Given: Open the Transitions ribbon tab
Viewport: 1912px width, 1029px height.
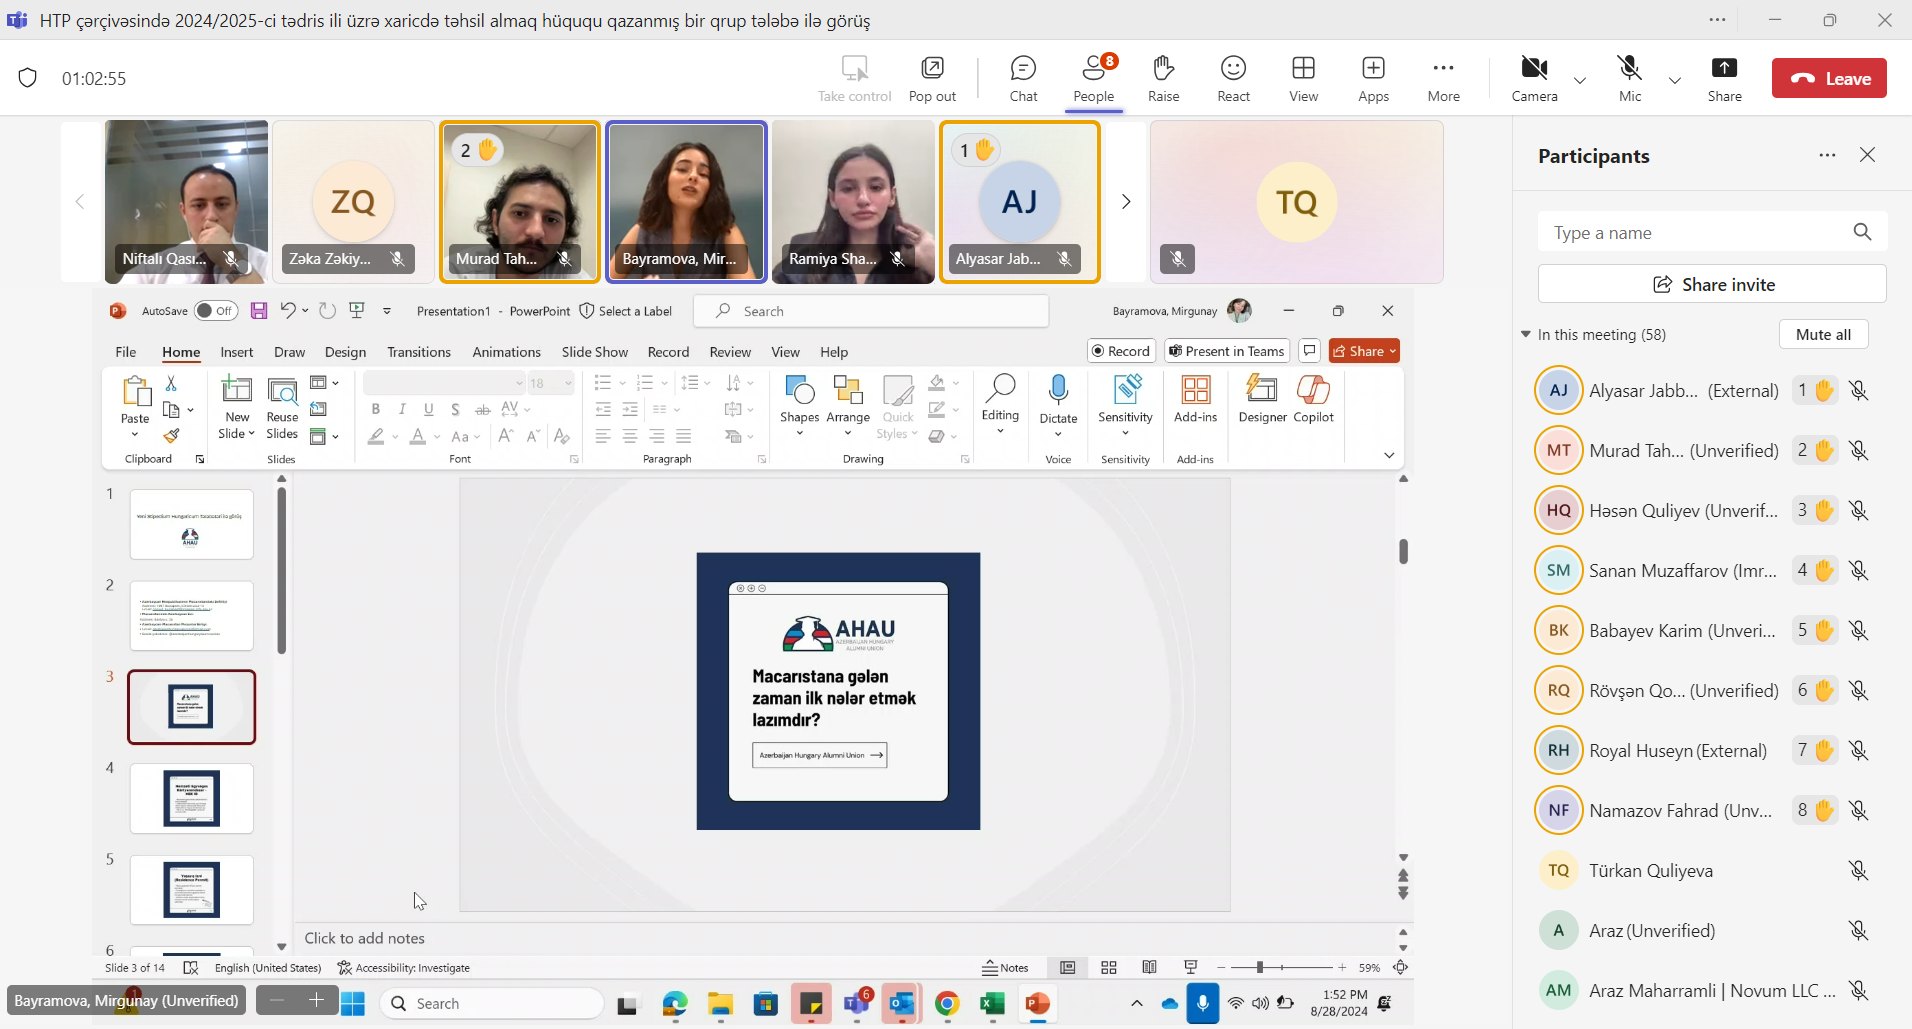Looking at the screenshot, I should click(x=419, y=352).
